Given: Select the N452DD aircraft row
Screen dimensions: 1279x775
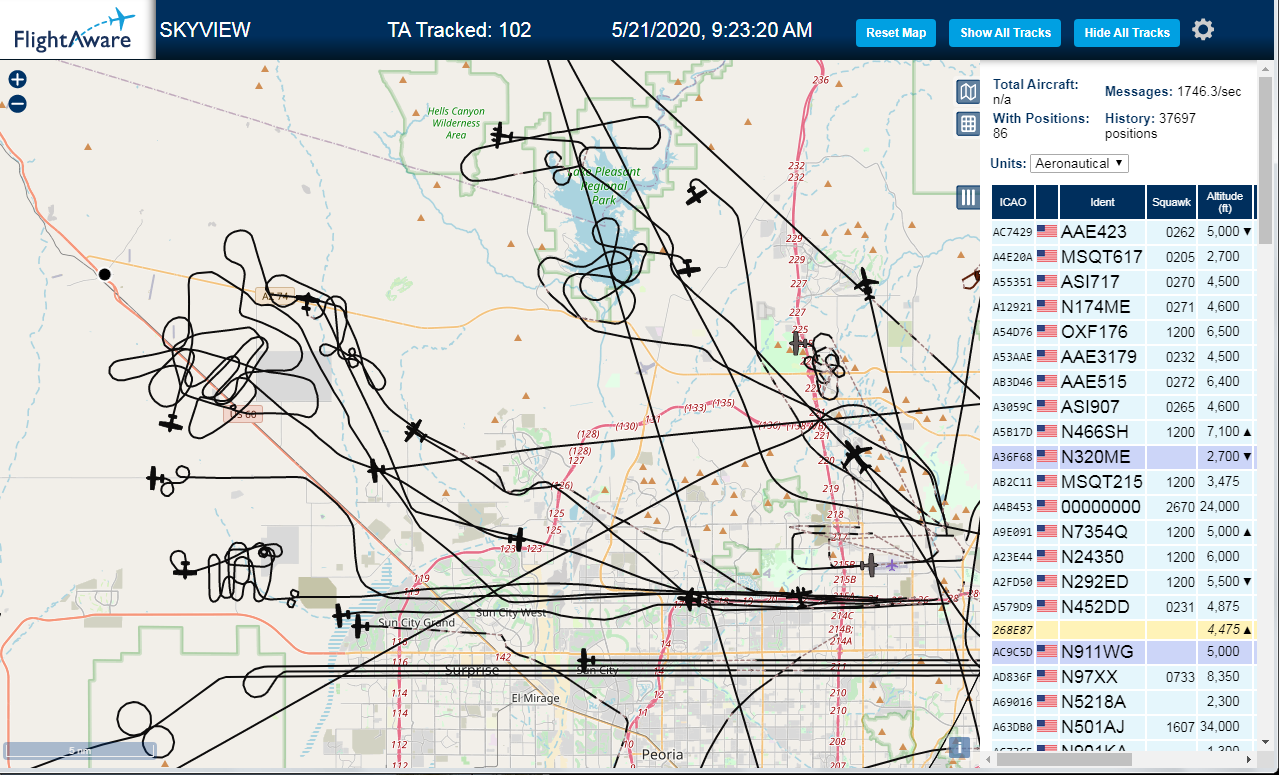Looking at the screenshot, I should (x=1123, y=607).
